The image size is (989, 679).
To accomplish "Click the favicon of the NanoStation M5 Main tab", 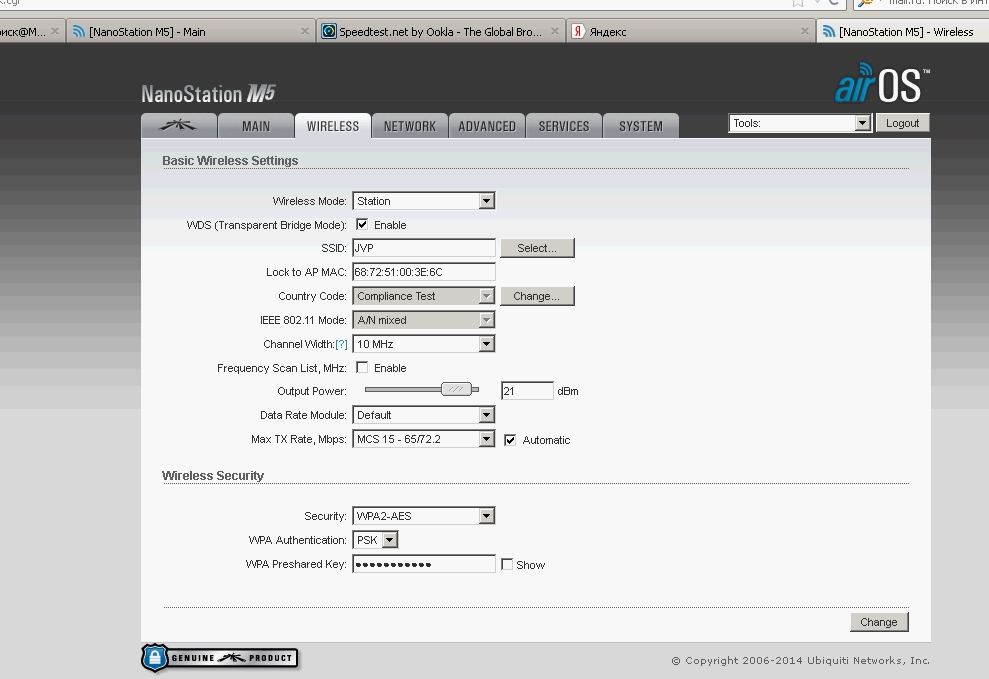I will (79, 32).
